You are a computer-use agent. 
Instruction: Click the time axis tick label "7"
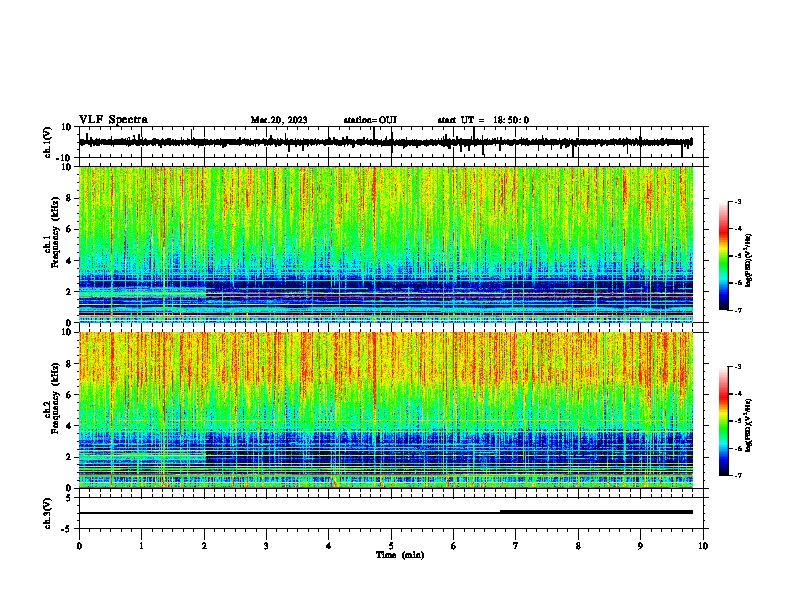(516, 546)
